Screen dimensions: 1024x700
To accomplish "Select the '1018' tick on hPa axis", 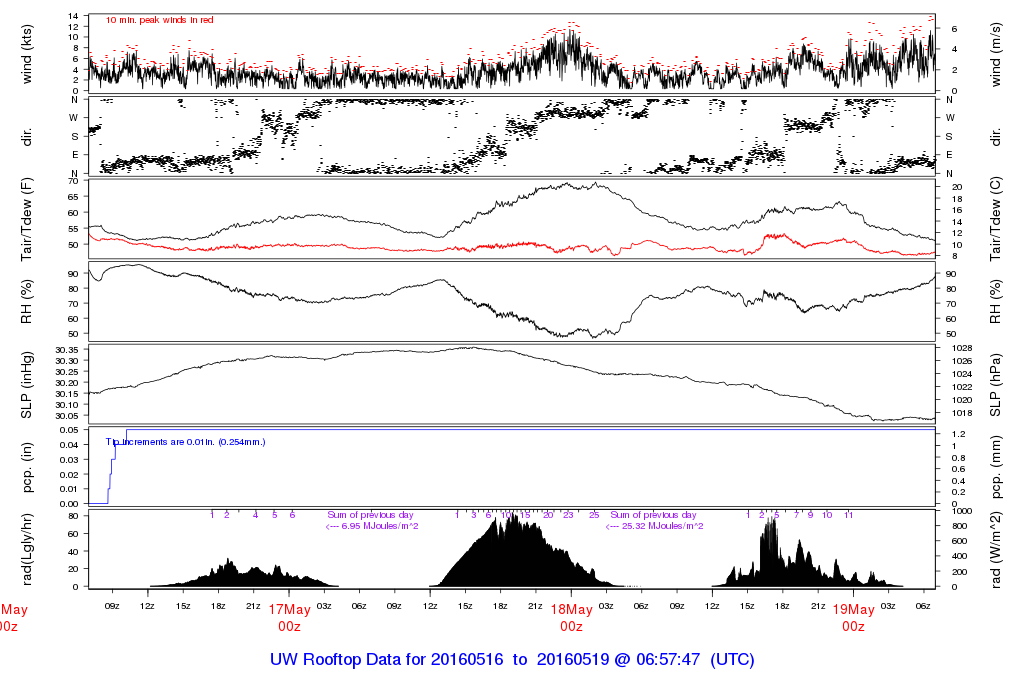I will coord(963,413).
